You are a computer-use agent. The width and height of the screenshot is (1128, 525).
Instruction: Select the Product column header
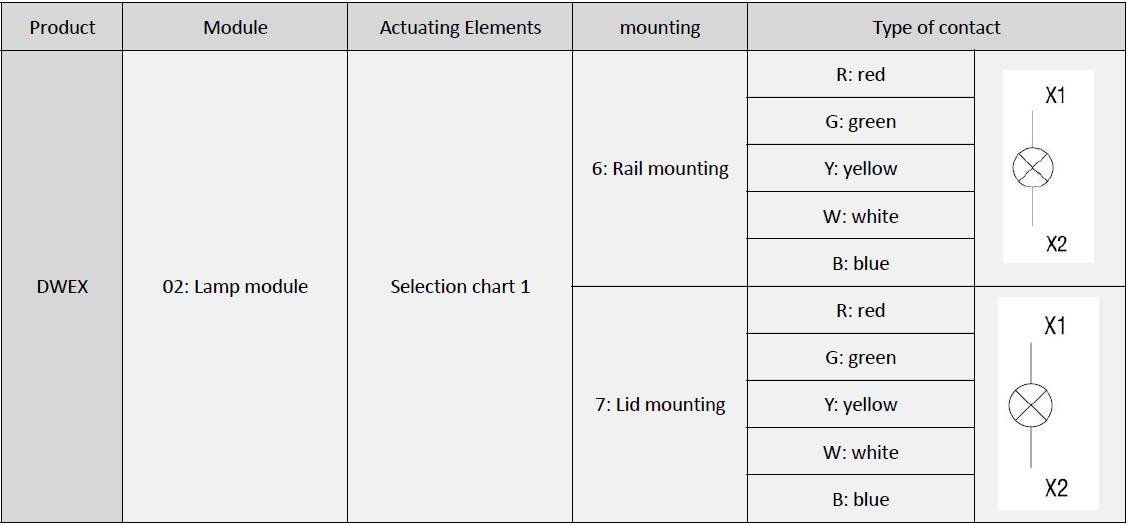[62, 27]
